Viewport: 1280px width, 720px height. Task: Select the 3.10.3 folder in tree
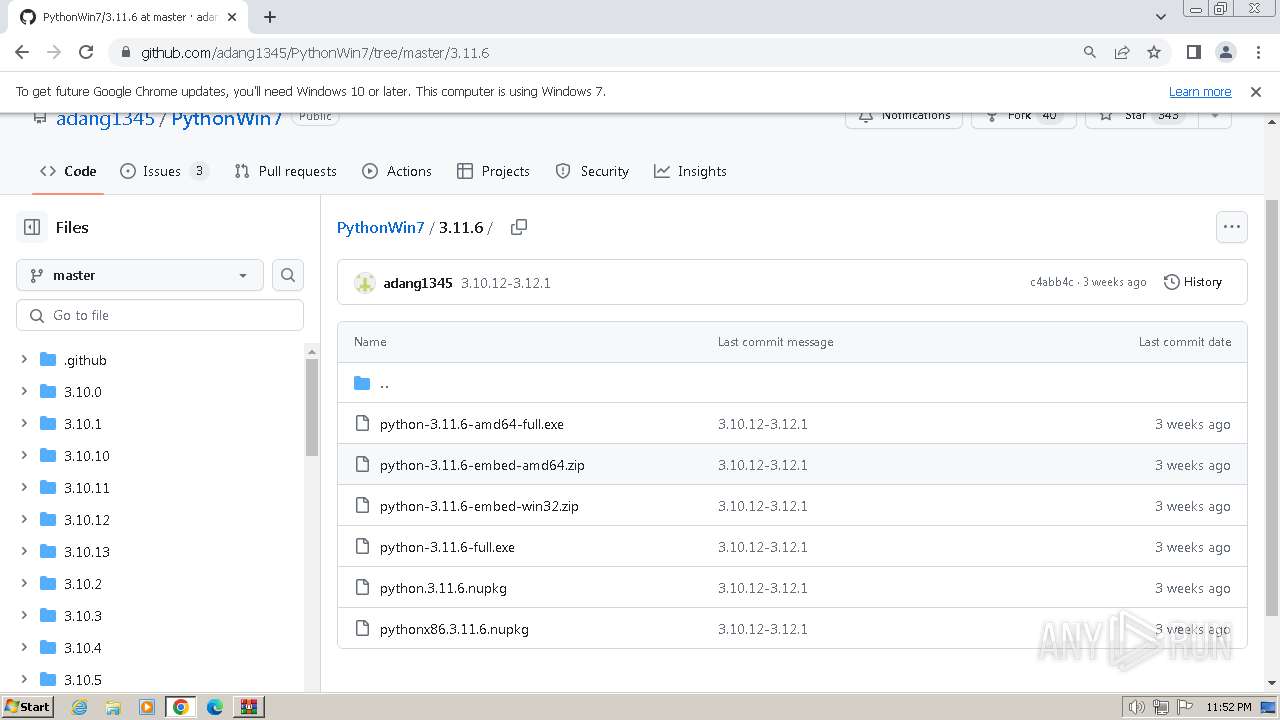[x=83, y=616]
